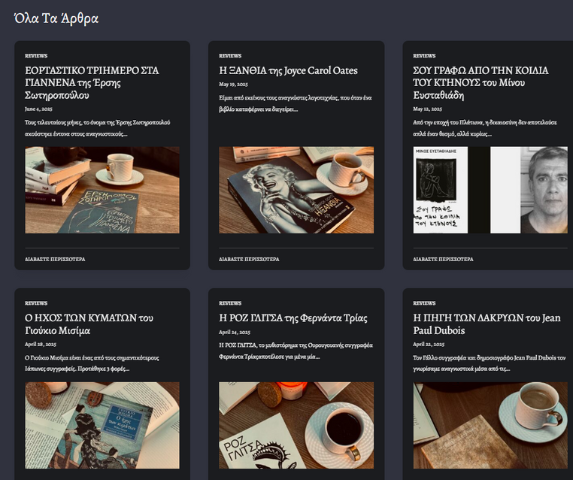This screenshot has width=573, height=480.
Task: Select the REVIEWS tag above Η ΞΑΝΘΙΑ
Action: click(230, 56)
